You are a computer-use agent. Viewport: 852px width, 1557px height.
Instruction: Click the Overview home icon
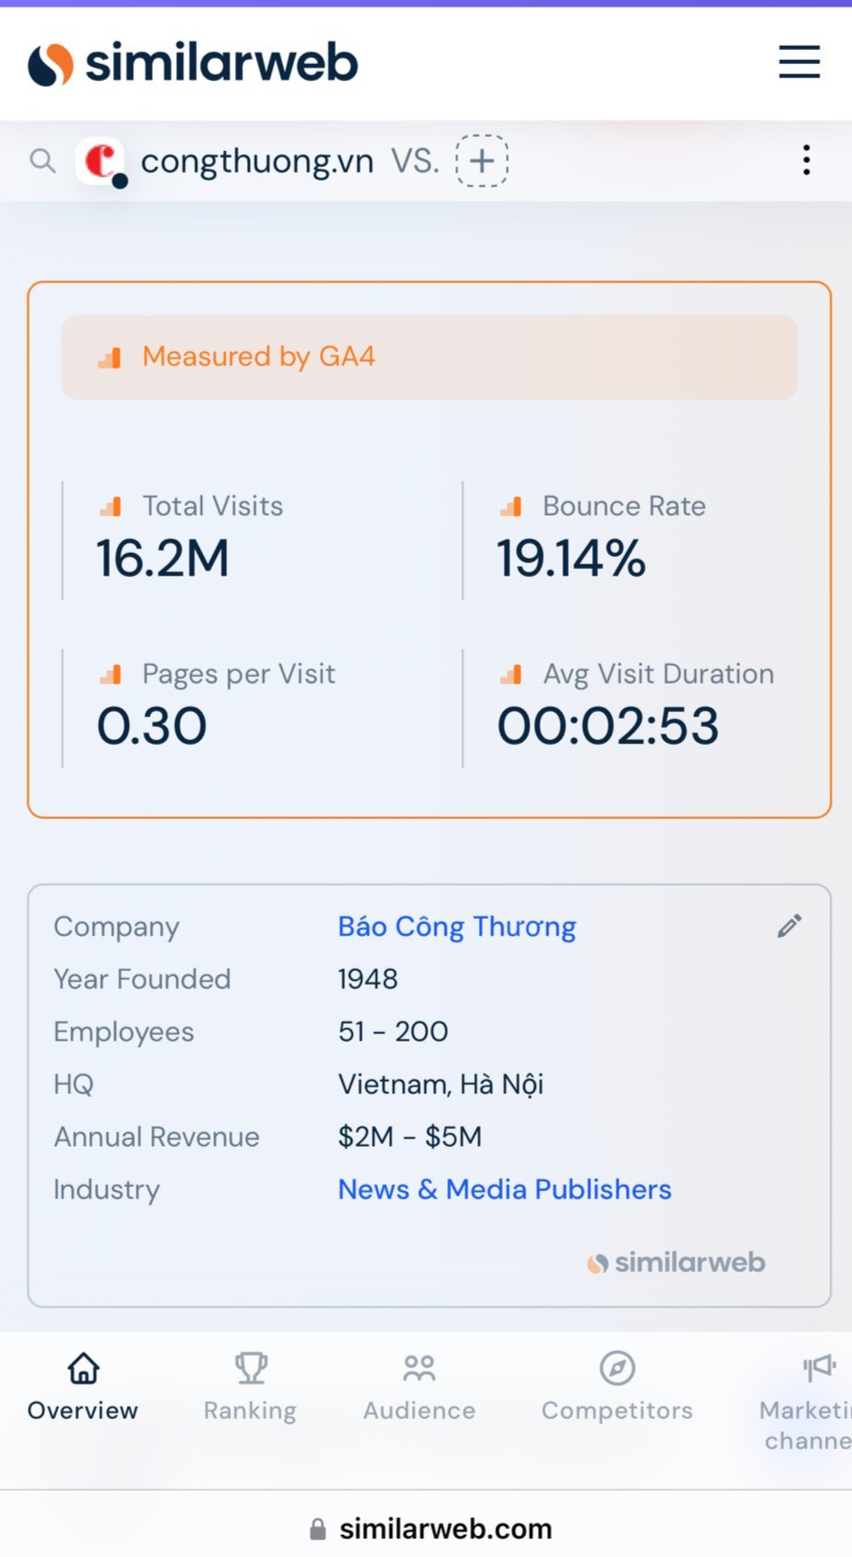(83, 1368)
